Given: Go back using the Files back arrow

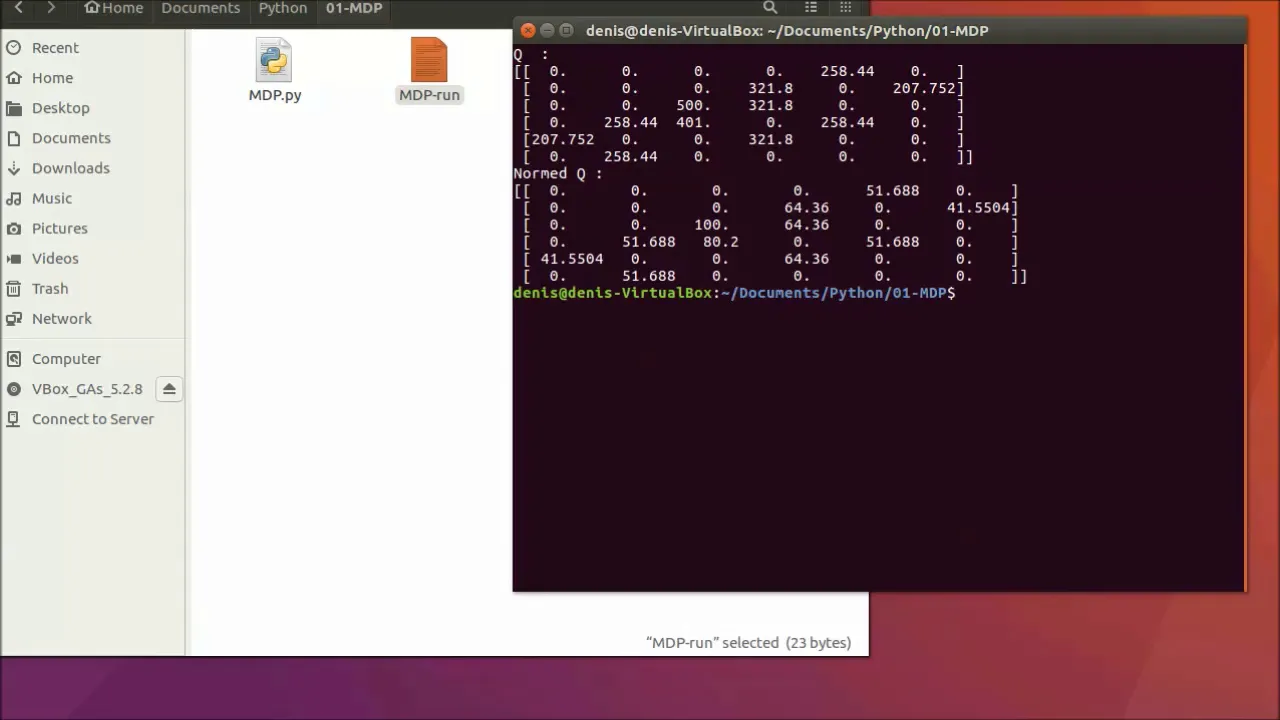Looking at the screenshot, I should pyautogui.click(x=18, y=8).
